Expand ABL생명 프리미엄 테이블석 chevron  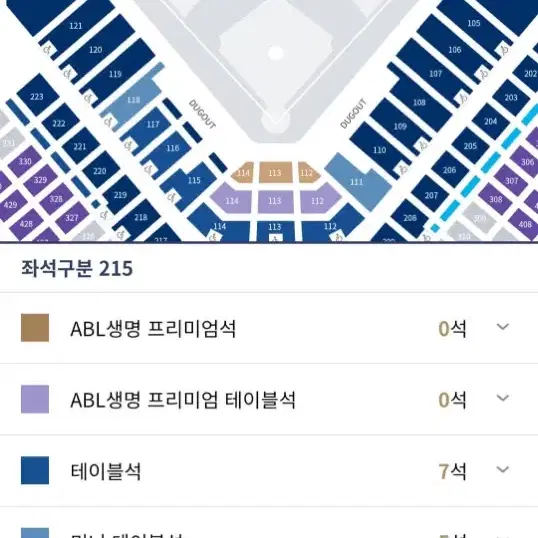503,398
